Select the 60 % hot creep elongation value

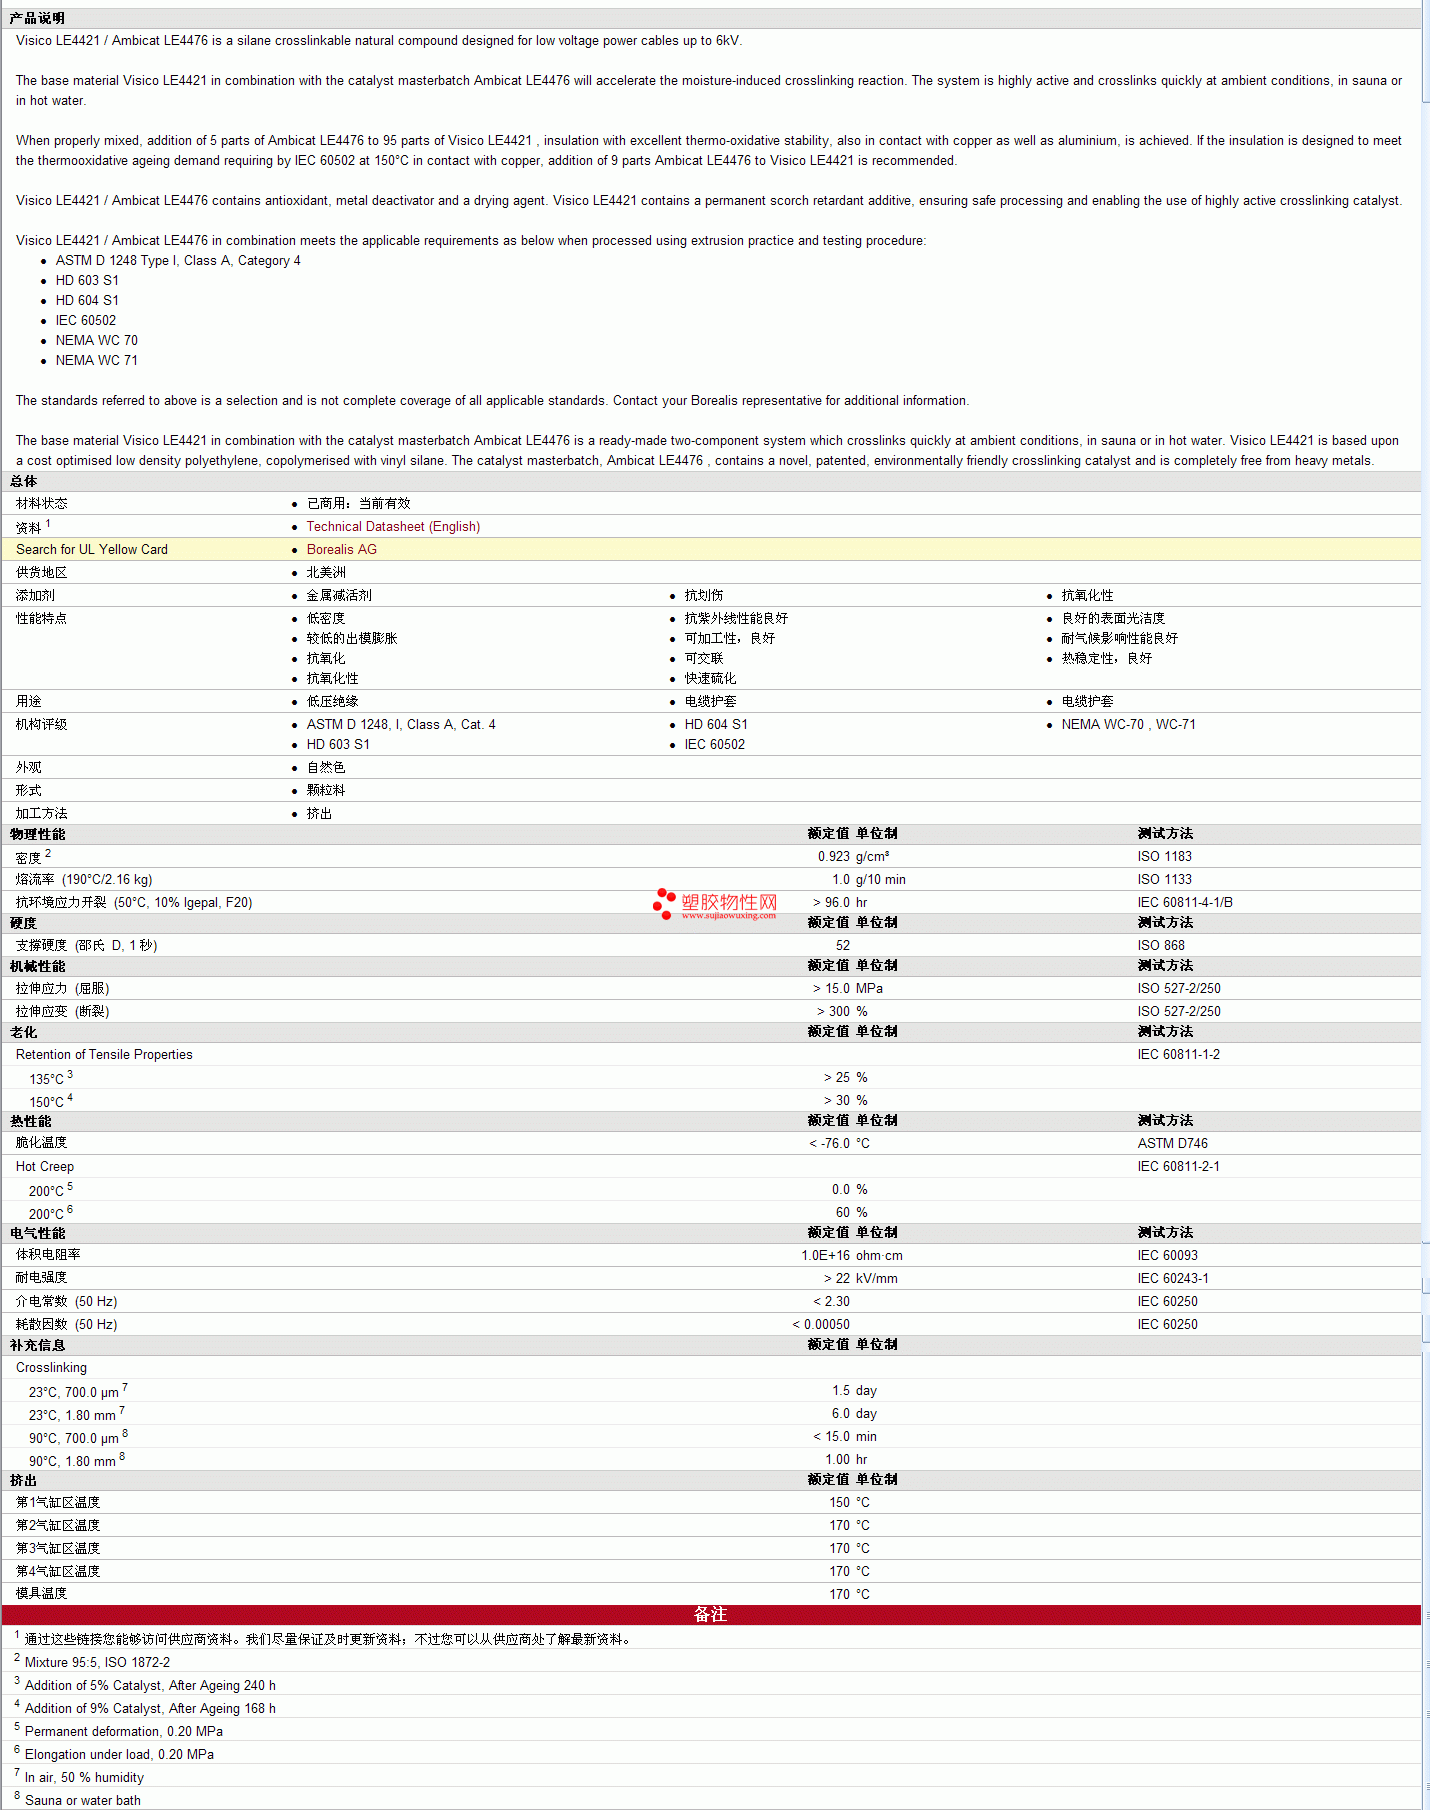[x=852, y=1212]
